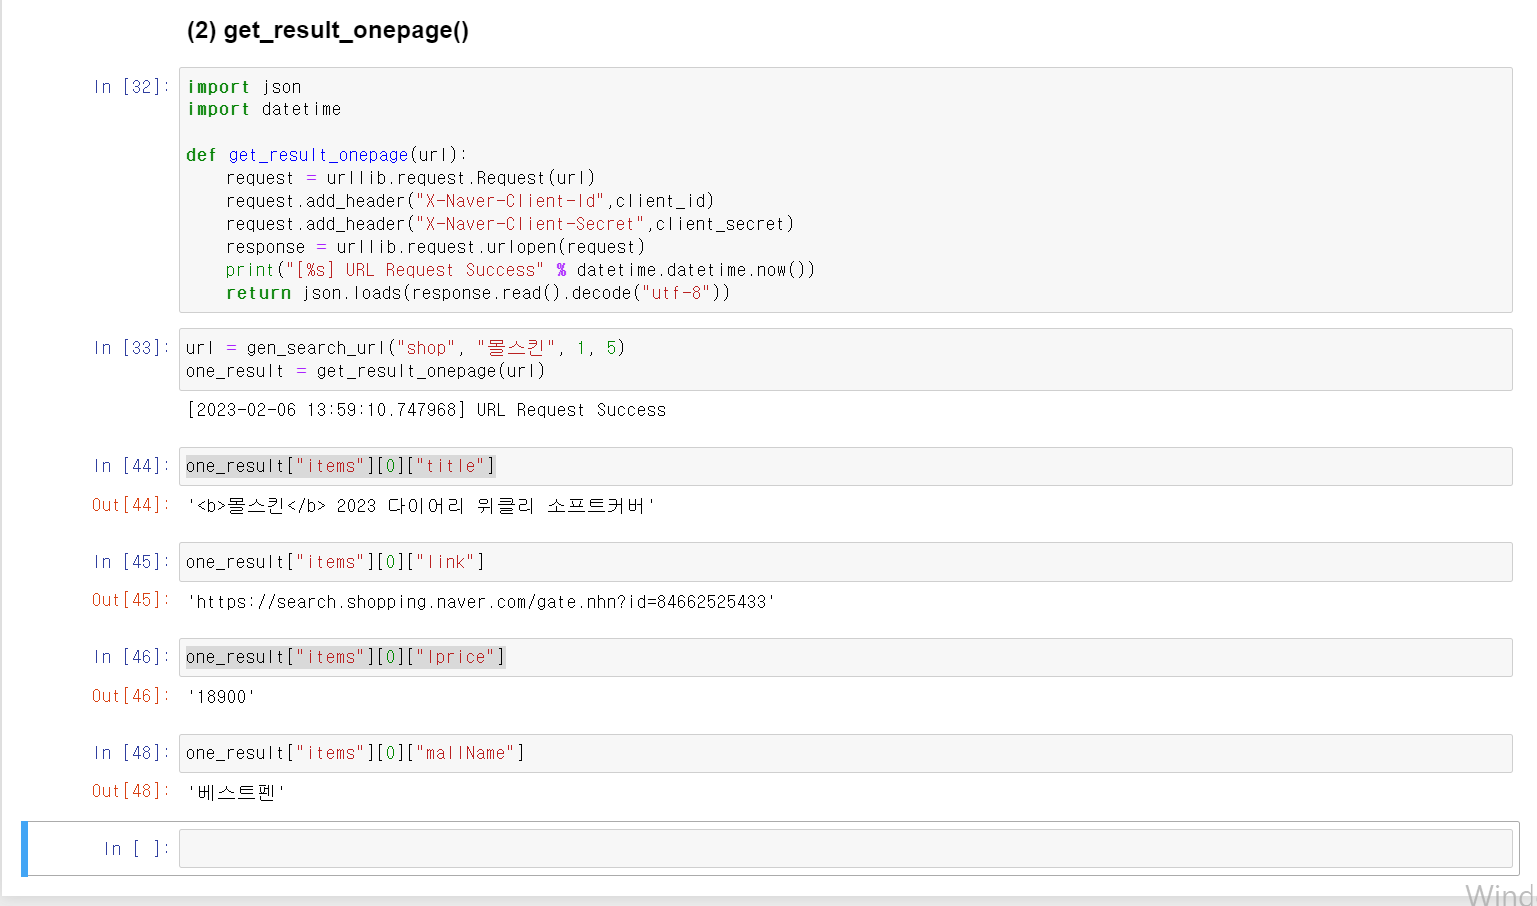Screen dimensions: 1537x906
Task: Click into the empty In [ ] code cell
Action: [x=845, y=848]
